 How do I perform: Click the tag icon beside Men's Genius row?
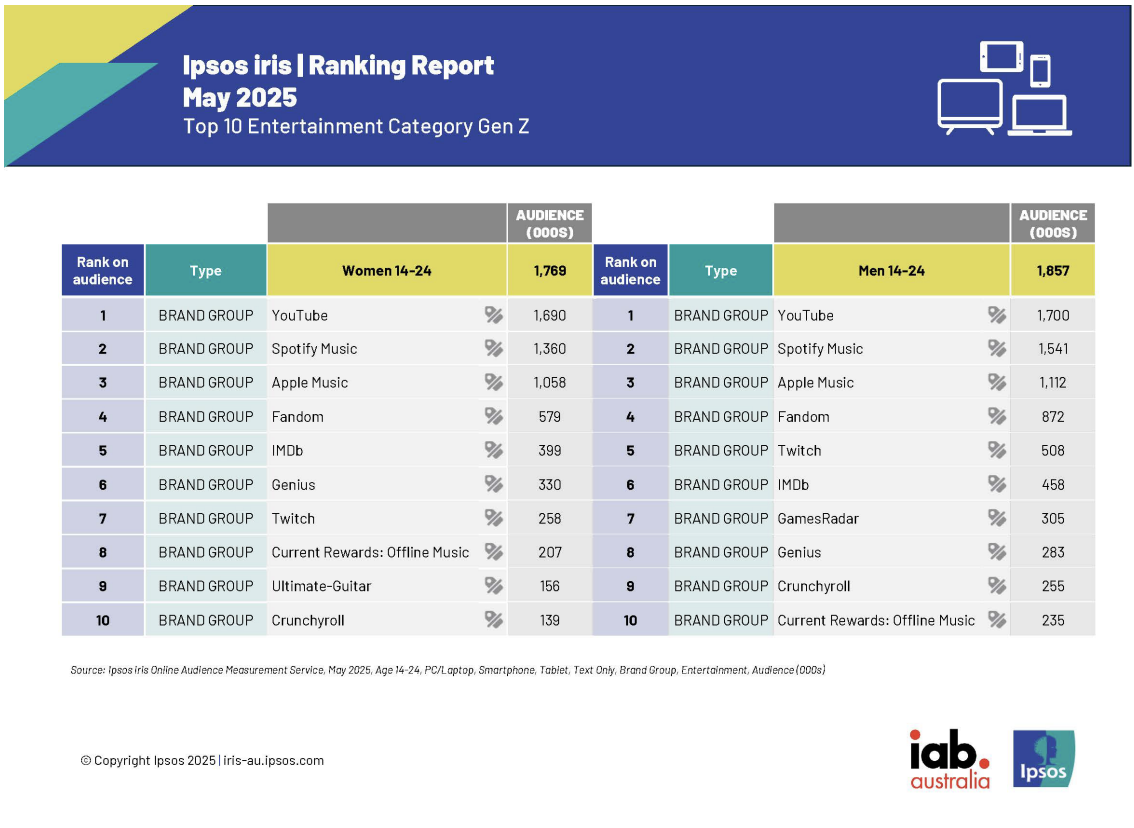coord(997,552)
